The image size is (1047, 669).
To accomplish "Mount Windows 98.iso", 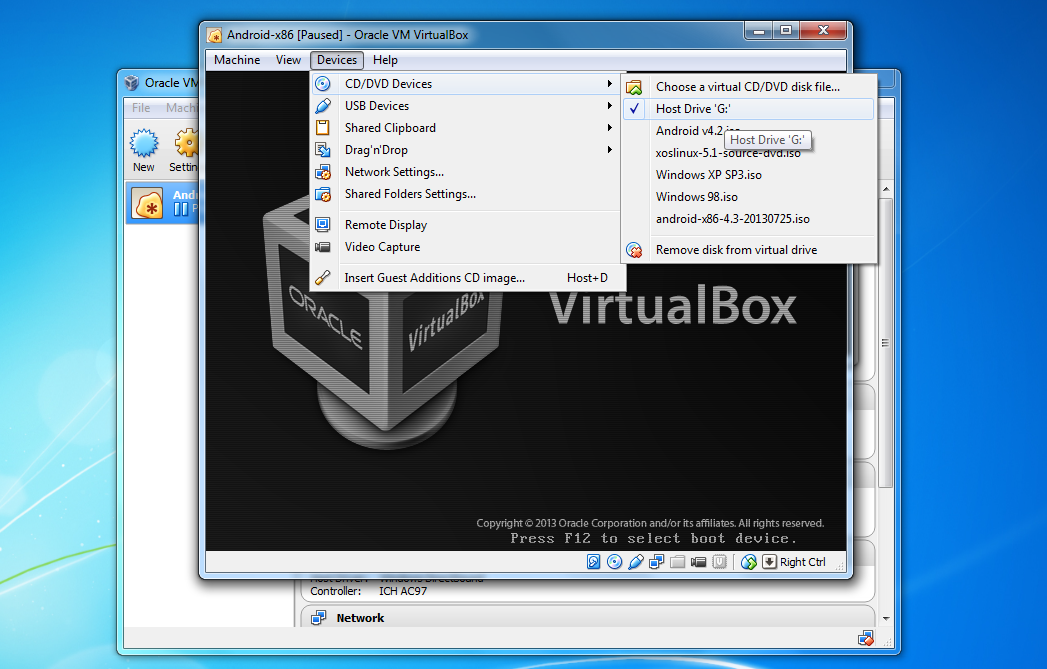I will pos(749,197).
